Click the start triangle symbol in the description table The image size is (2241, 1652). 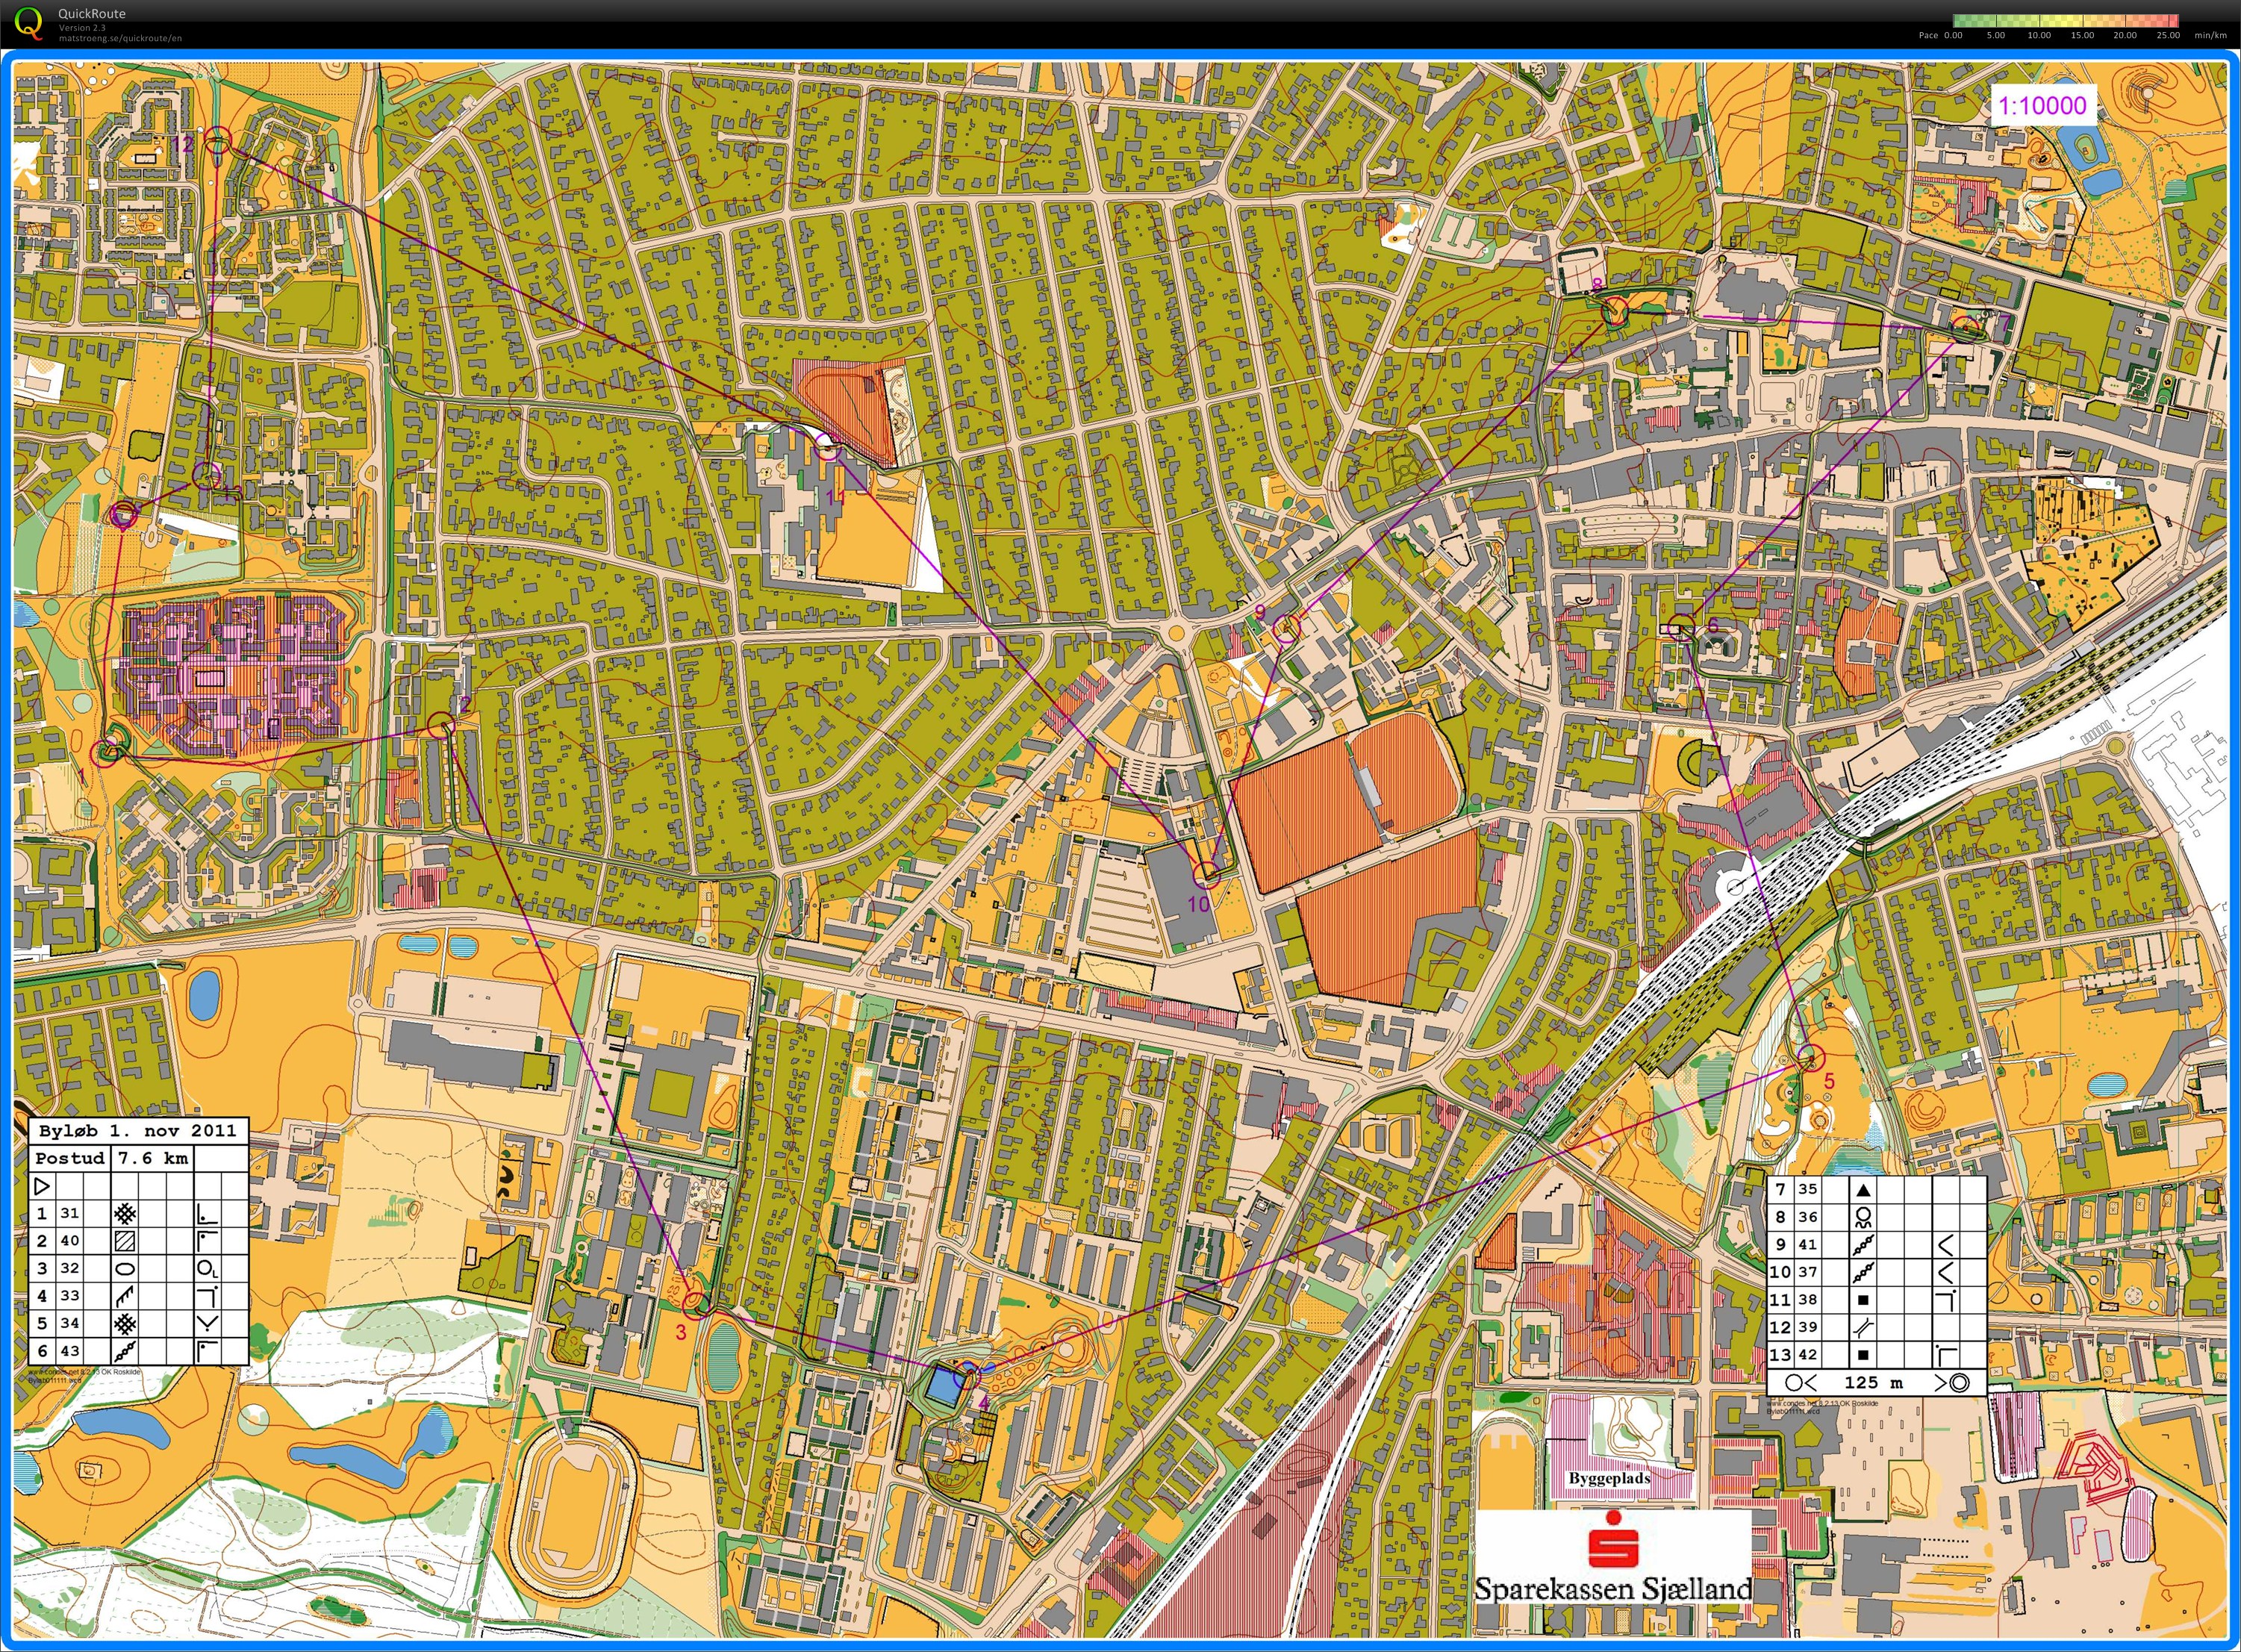pos(42,1186)
